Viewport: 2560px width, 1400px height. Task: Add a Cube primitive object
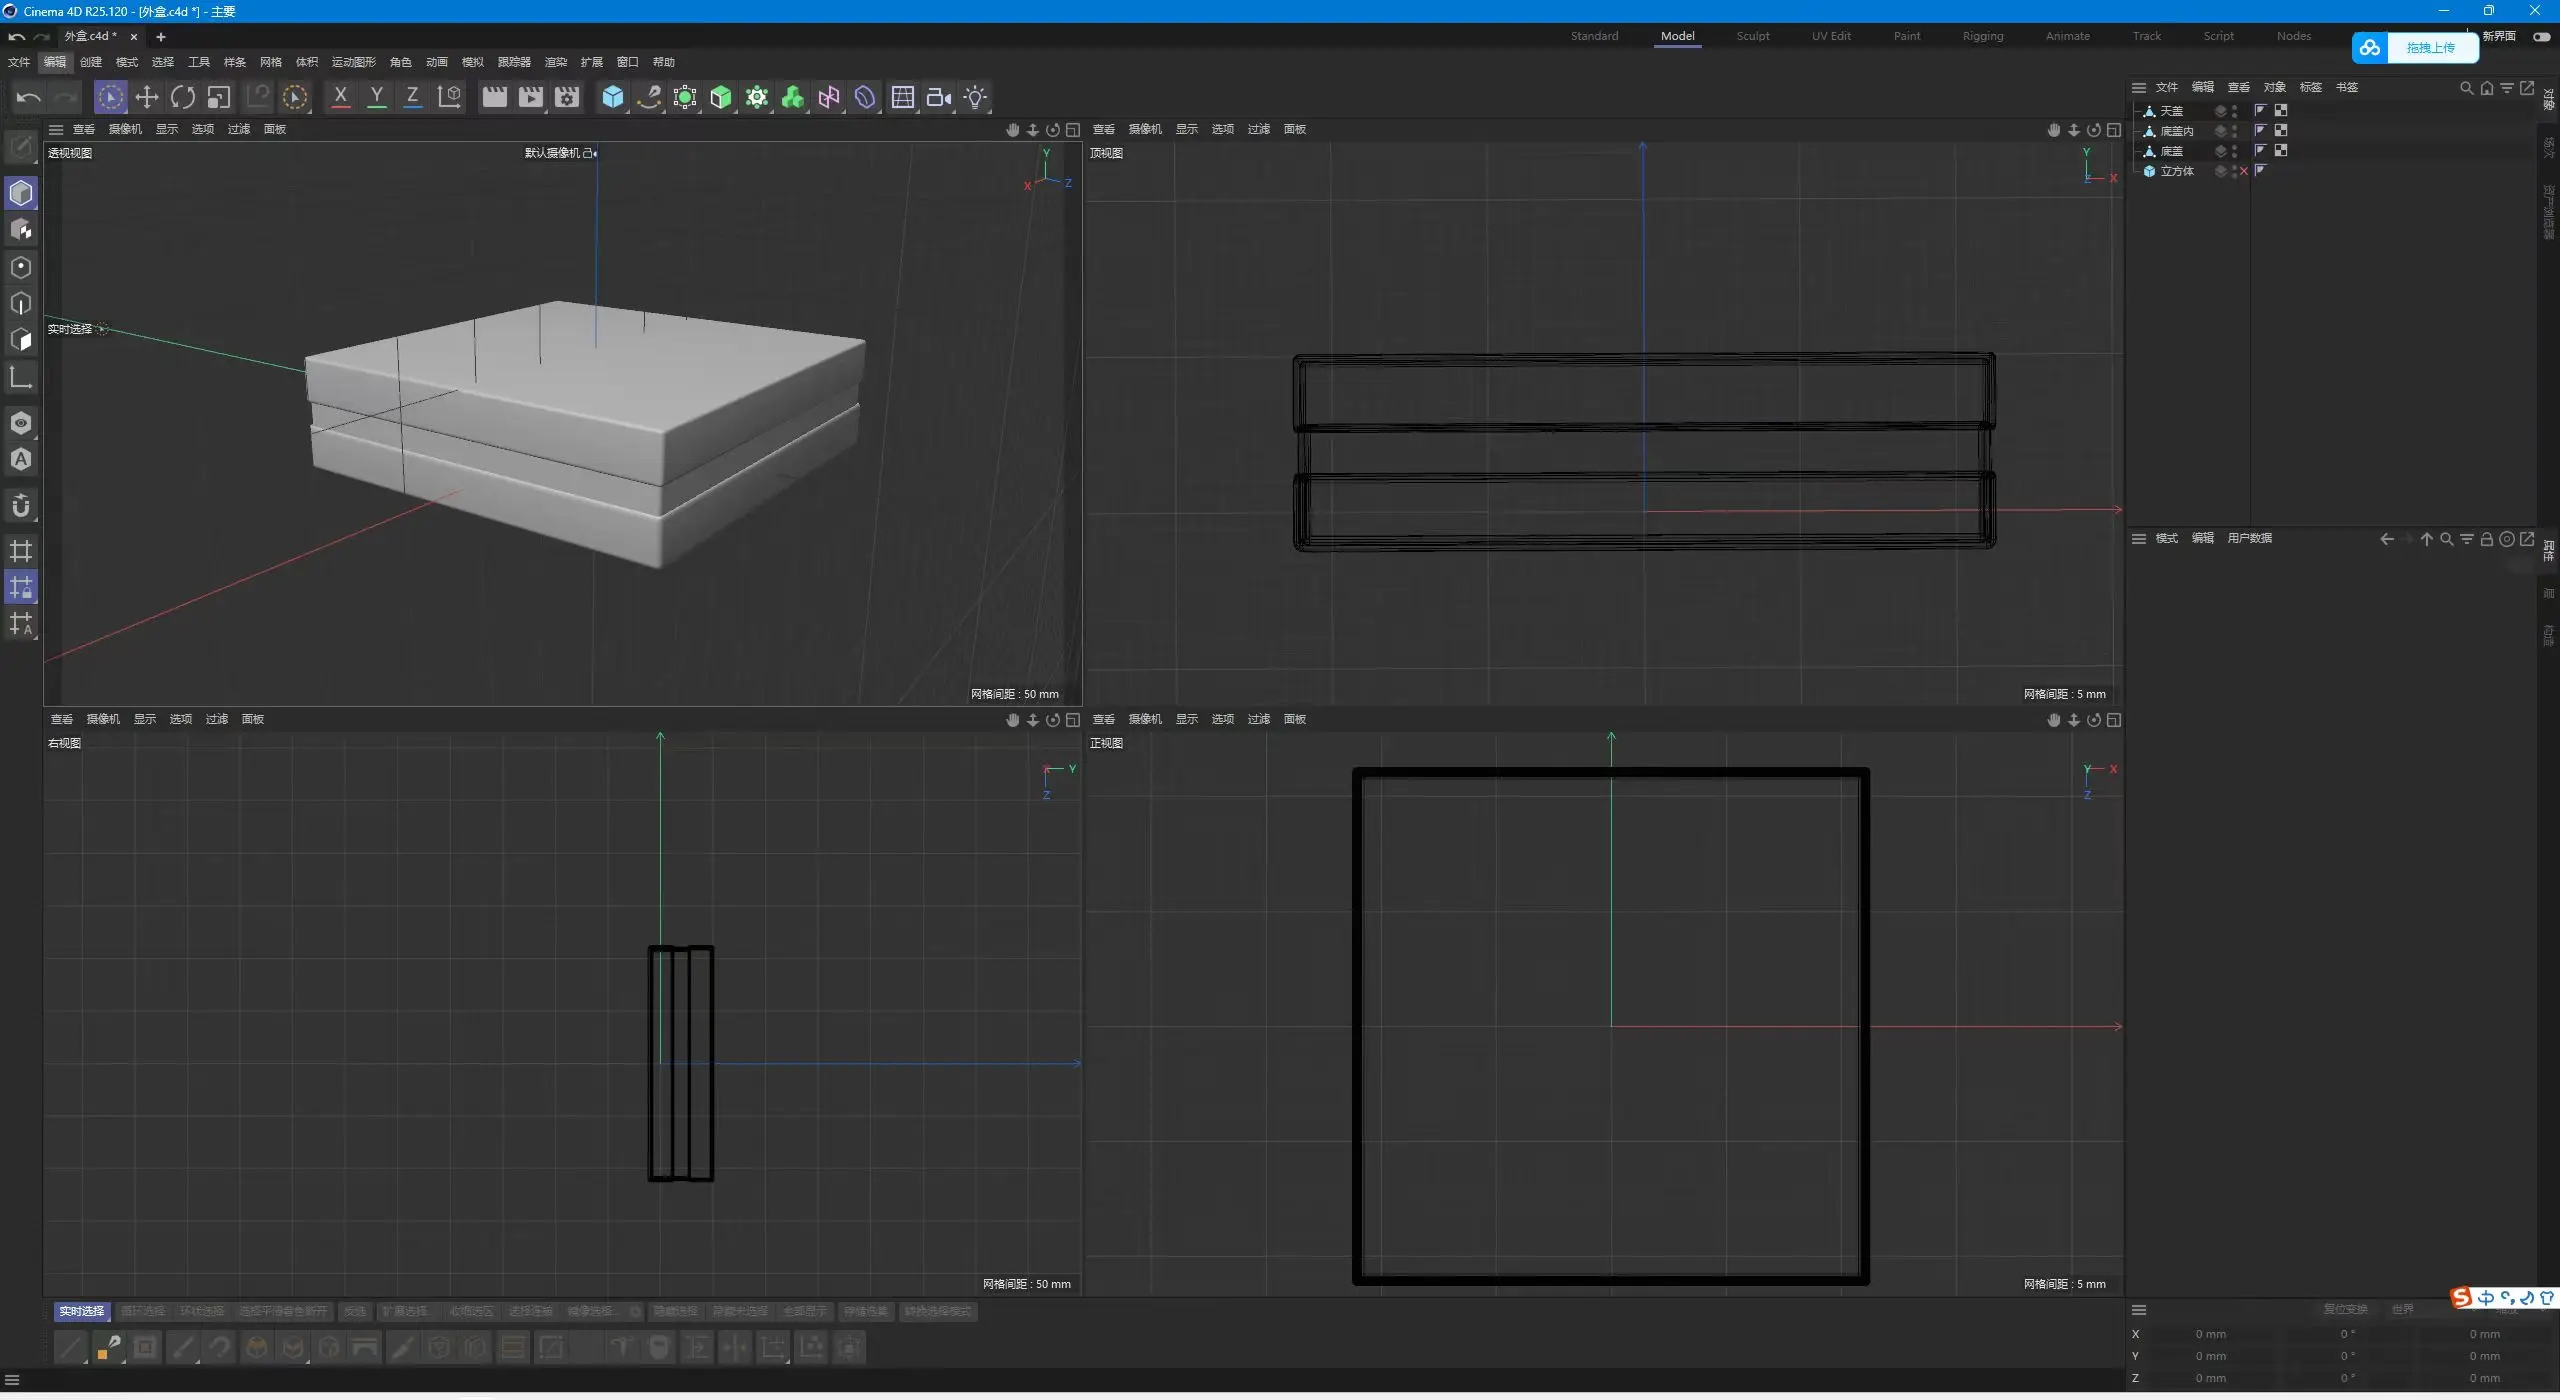(x=612, y=97)
